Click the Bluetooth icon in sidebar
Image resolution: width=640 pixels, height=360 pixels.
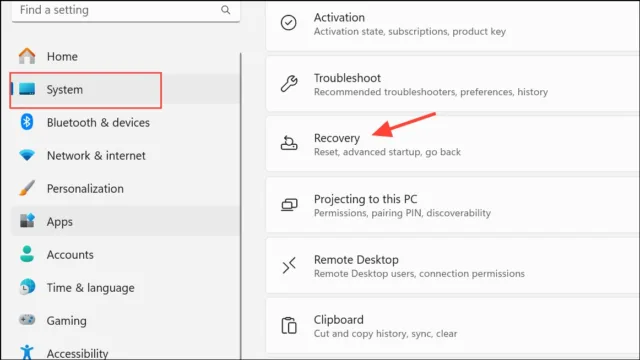(x=27, y=122)
